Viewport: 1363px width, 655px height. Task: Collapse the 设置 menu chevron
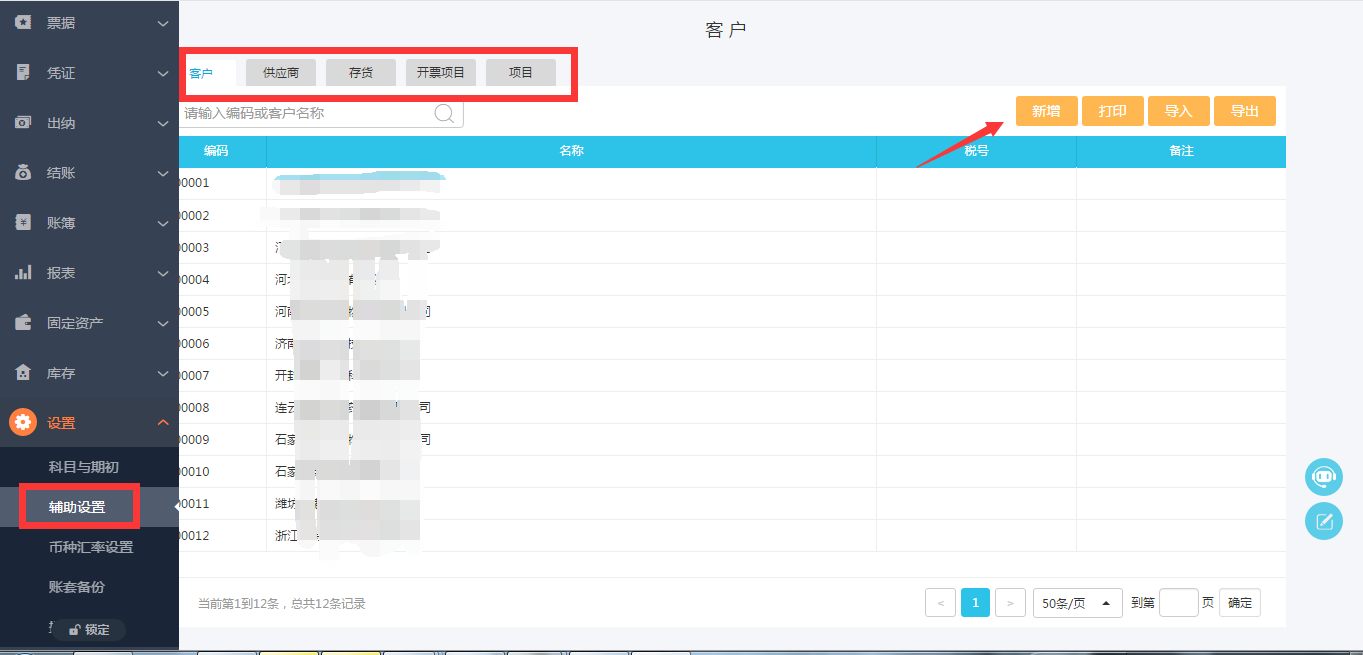pyautogui.click(x=163, y=423)
